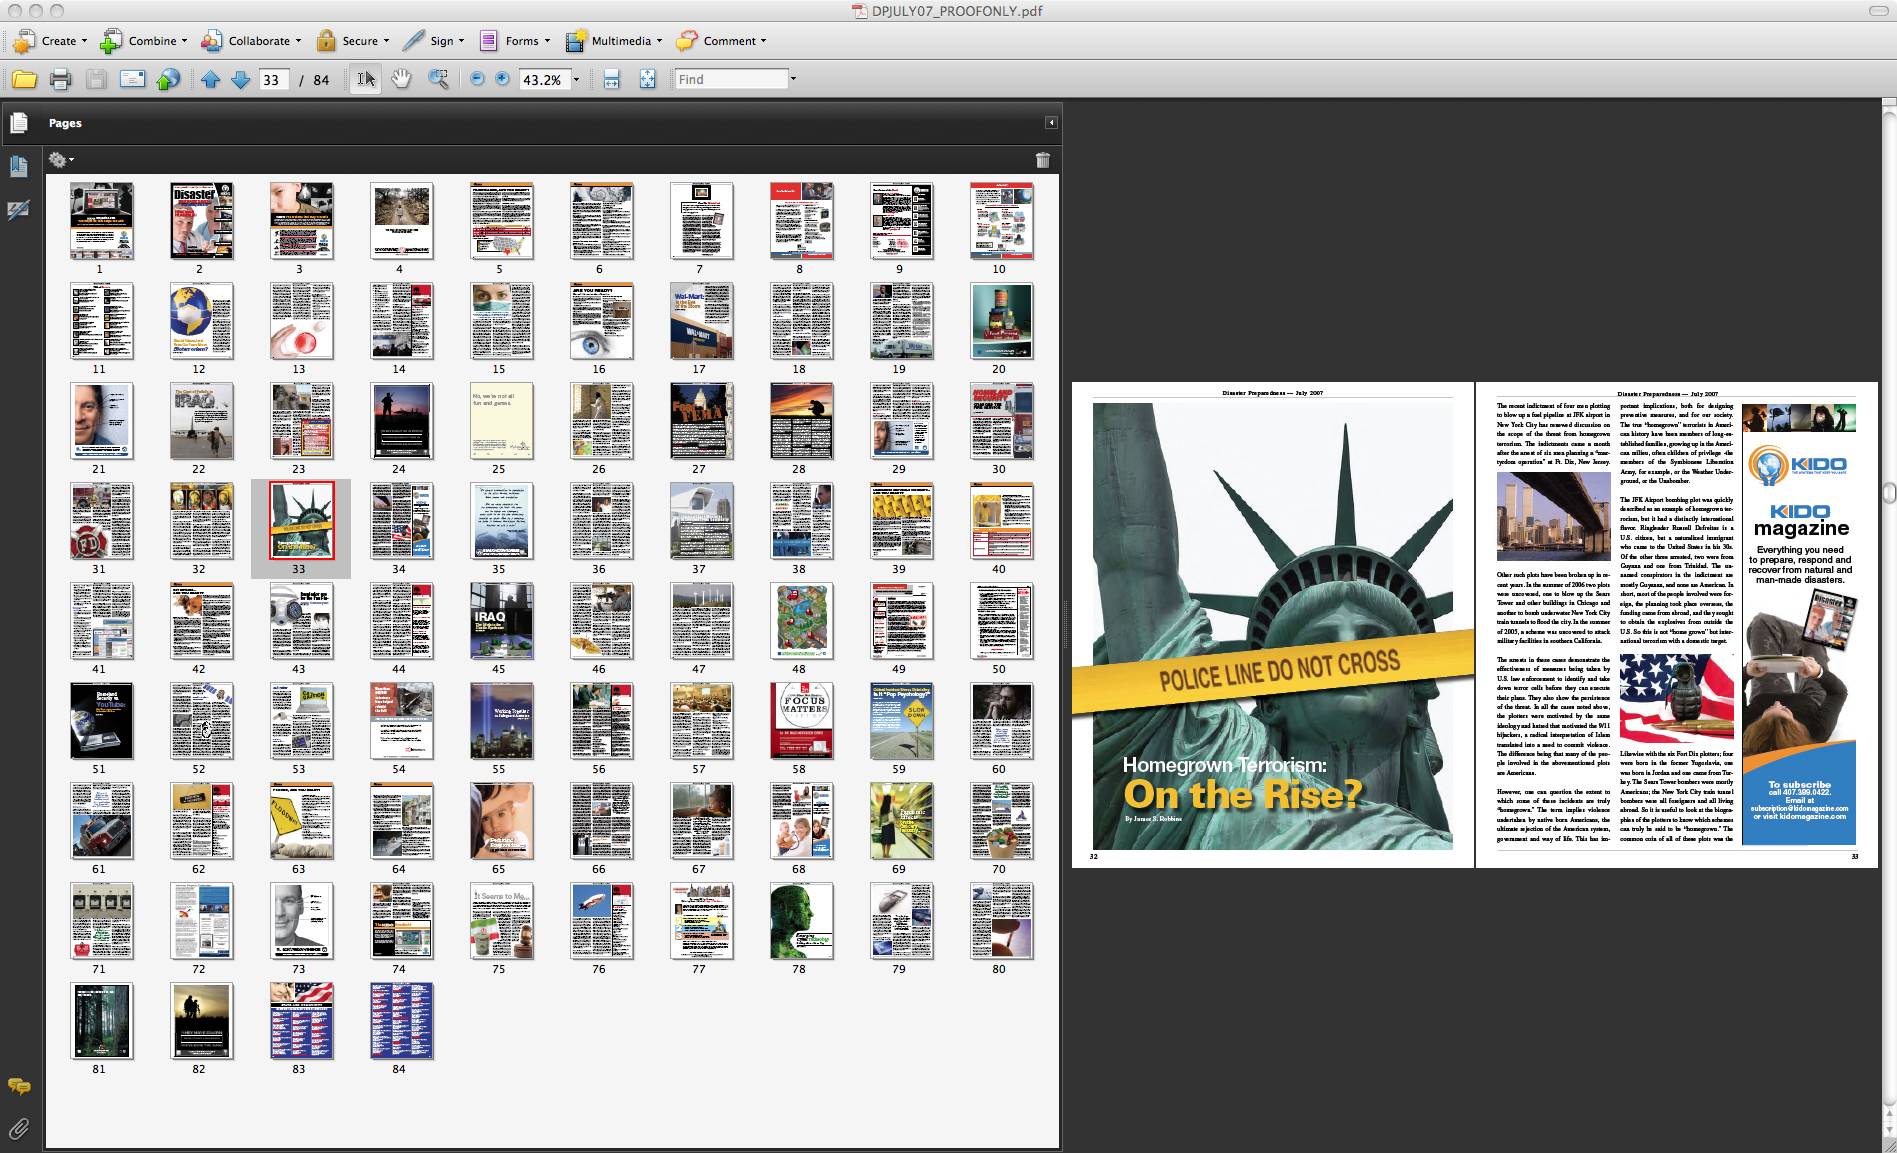Screen dimensions: 1897x1153
Task: Zoom in with the plus button
Action: (x=502, y=79)
